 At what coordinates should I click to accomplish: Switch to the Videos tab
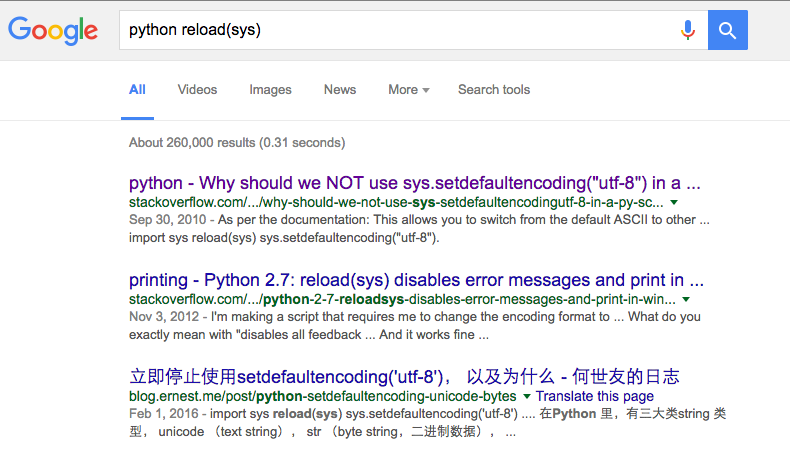coord(197,90)
